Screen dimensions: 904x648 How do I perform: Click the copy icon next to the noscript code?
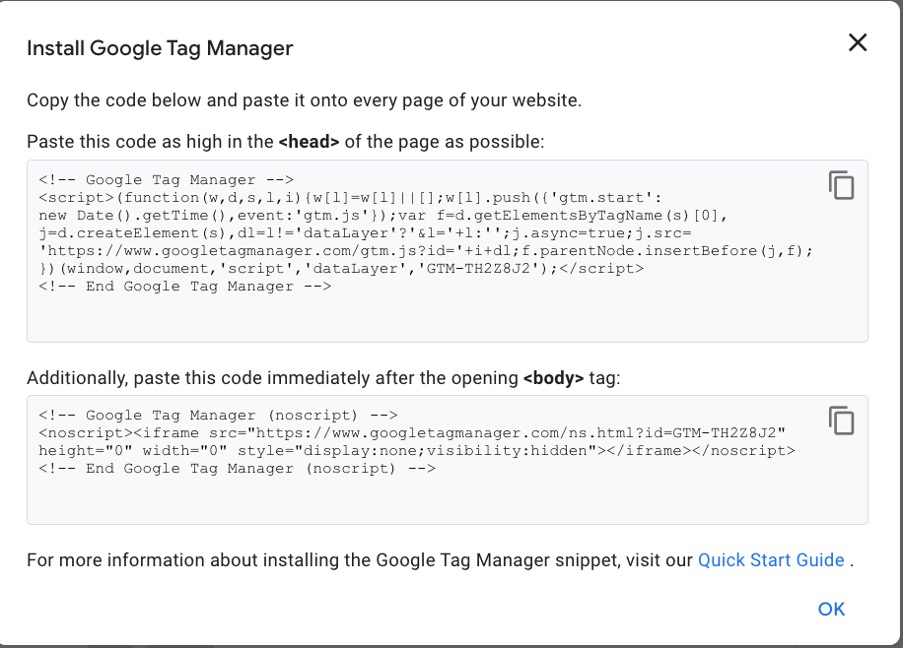(841, 419)
